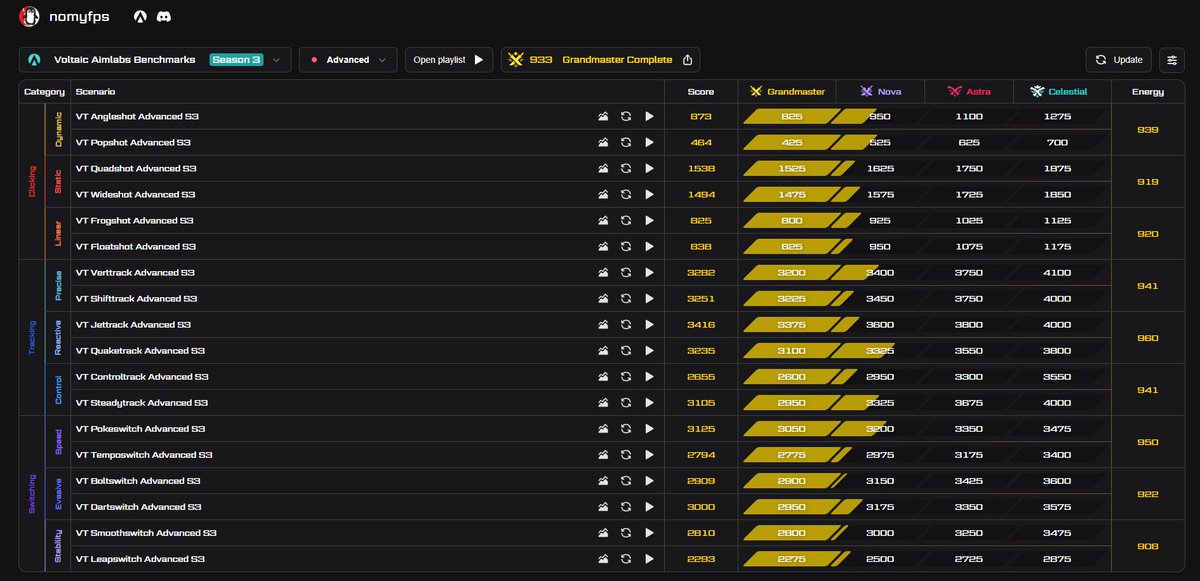1200x581 pixels.
Task: Open the settings sliders icon near Update
Action: point(1171,60)
